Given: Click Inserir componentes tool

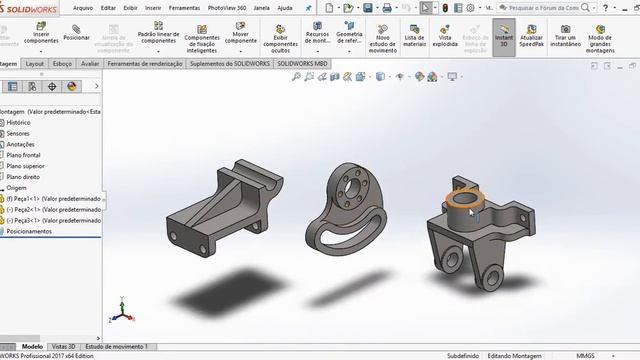Looking at the screenshot, I should [x=41, y=33].
